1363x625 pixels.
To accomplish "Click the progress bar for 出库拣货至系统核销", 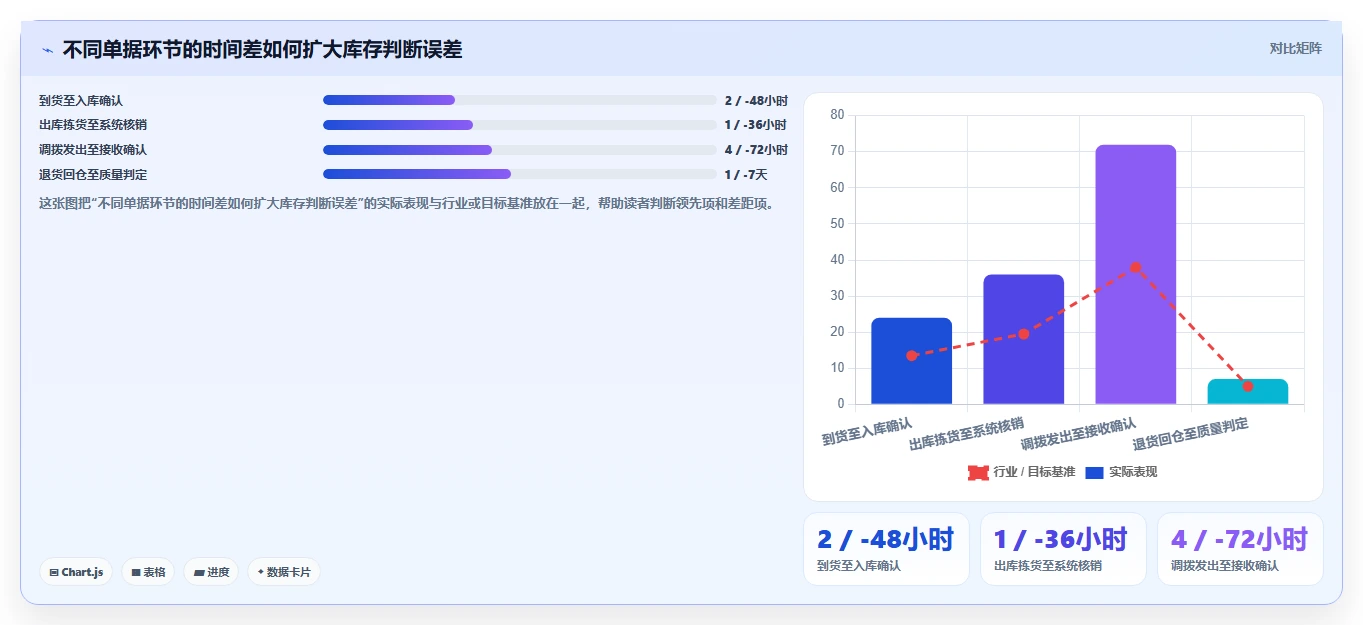I will click(x=520, y=125).
